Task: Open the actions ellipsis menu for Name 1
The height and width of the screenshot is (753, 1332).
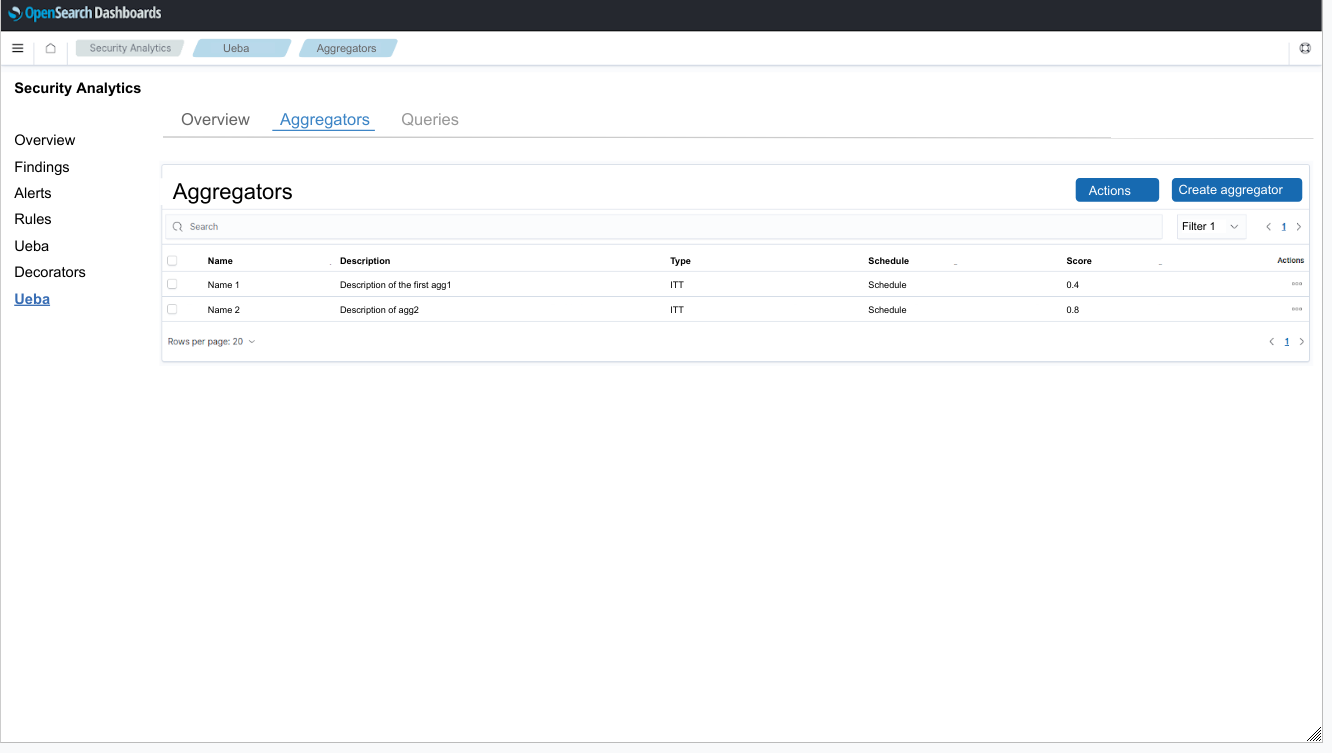Action: click(x=1296, y=284)
